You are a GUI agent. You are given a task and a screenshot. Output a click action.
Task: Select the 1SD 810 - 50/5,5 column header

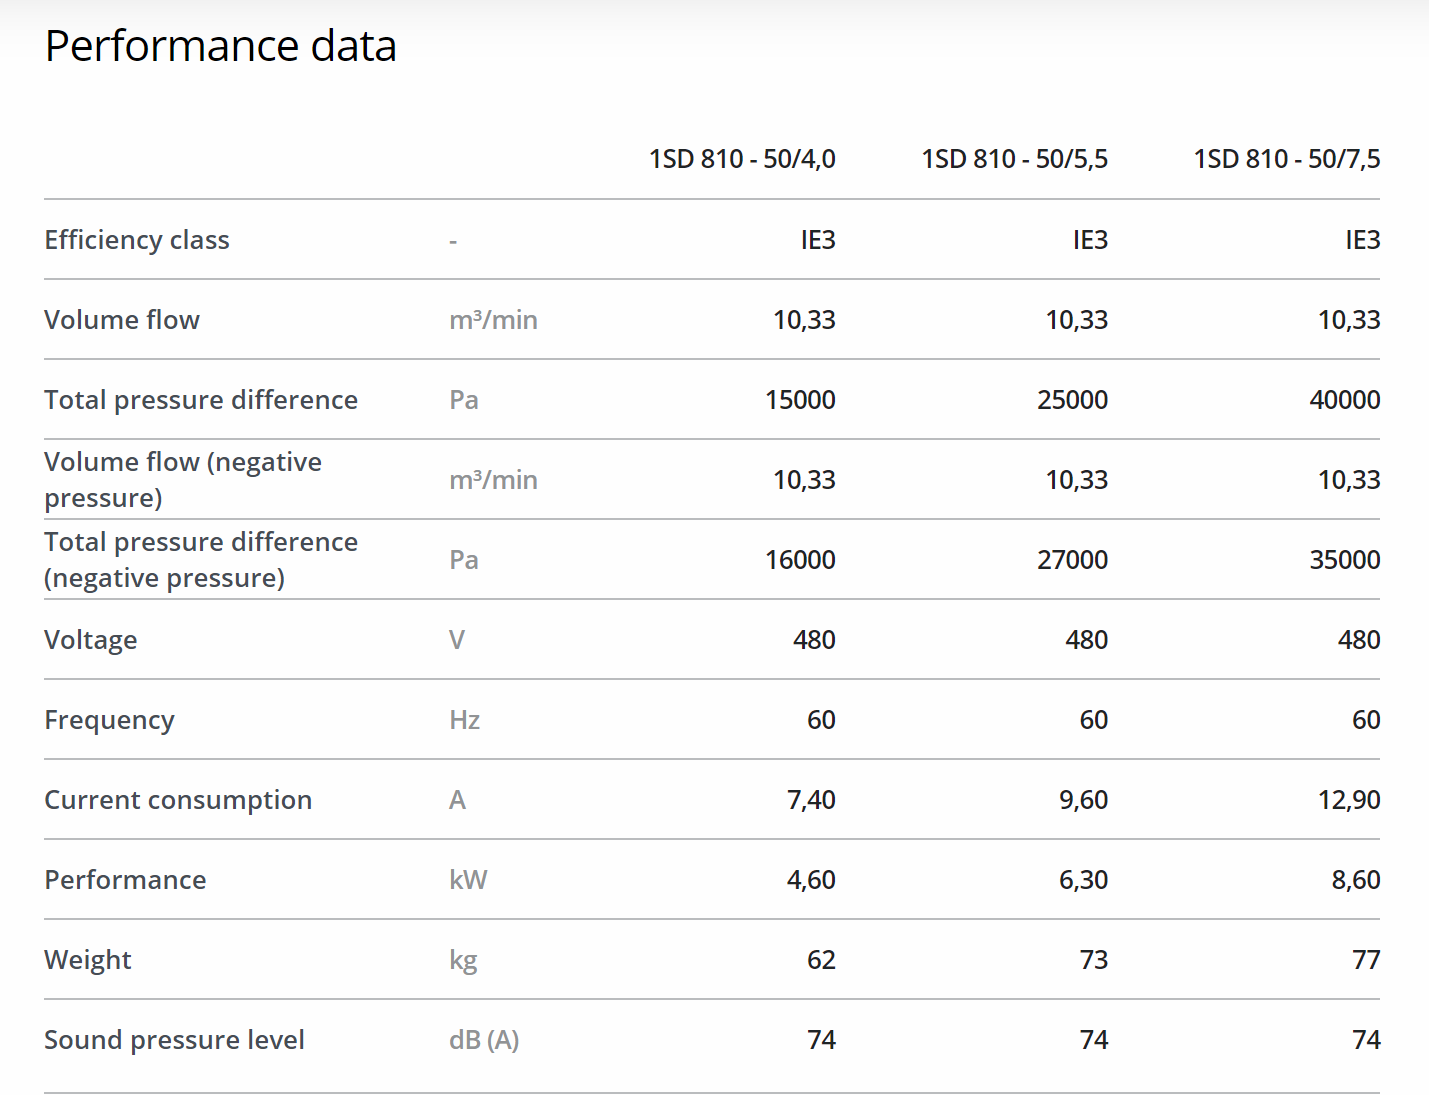tap(1014, 159)
